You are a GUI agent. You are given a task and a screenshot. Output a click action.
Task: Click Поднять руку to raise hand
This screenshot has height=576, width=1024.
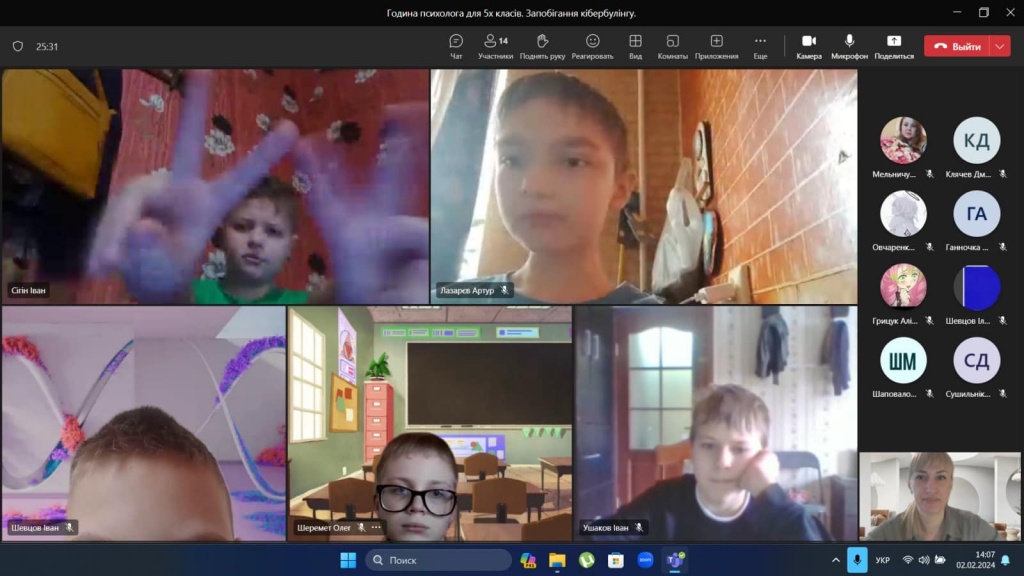(x=543, y=46)
